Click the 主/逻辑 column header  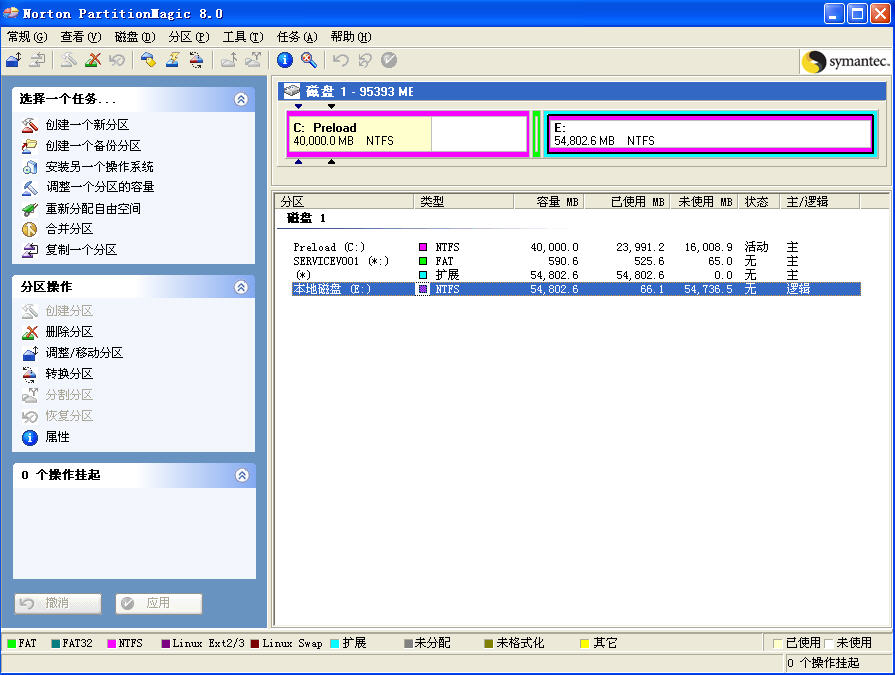(820, 201)
